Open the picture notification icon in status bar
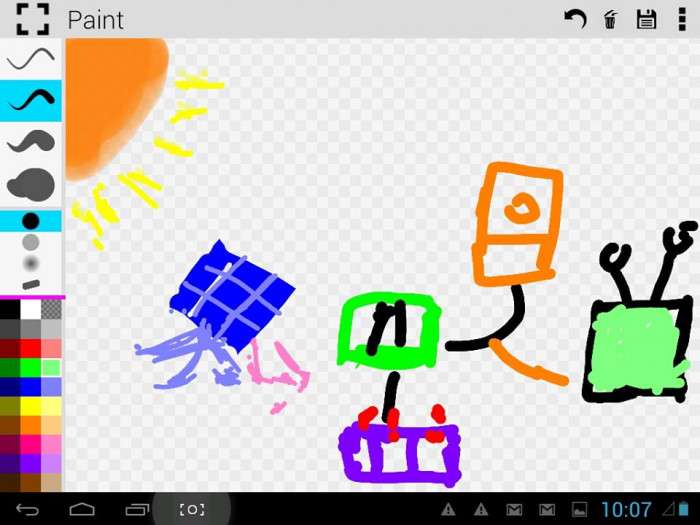700x525 pixels. (579, 509)
